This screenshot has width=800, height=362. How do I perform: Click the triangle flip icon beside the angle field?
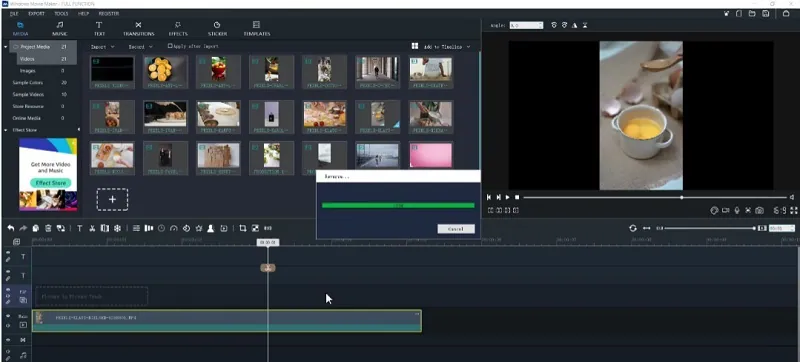point(575,25)
